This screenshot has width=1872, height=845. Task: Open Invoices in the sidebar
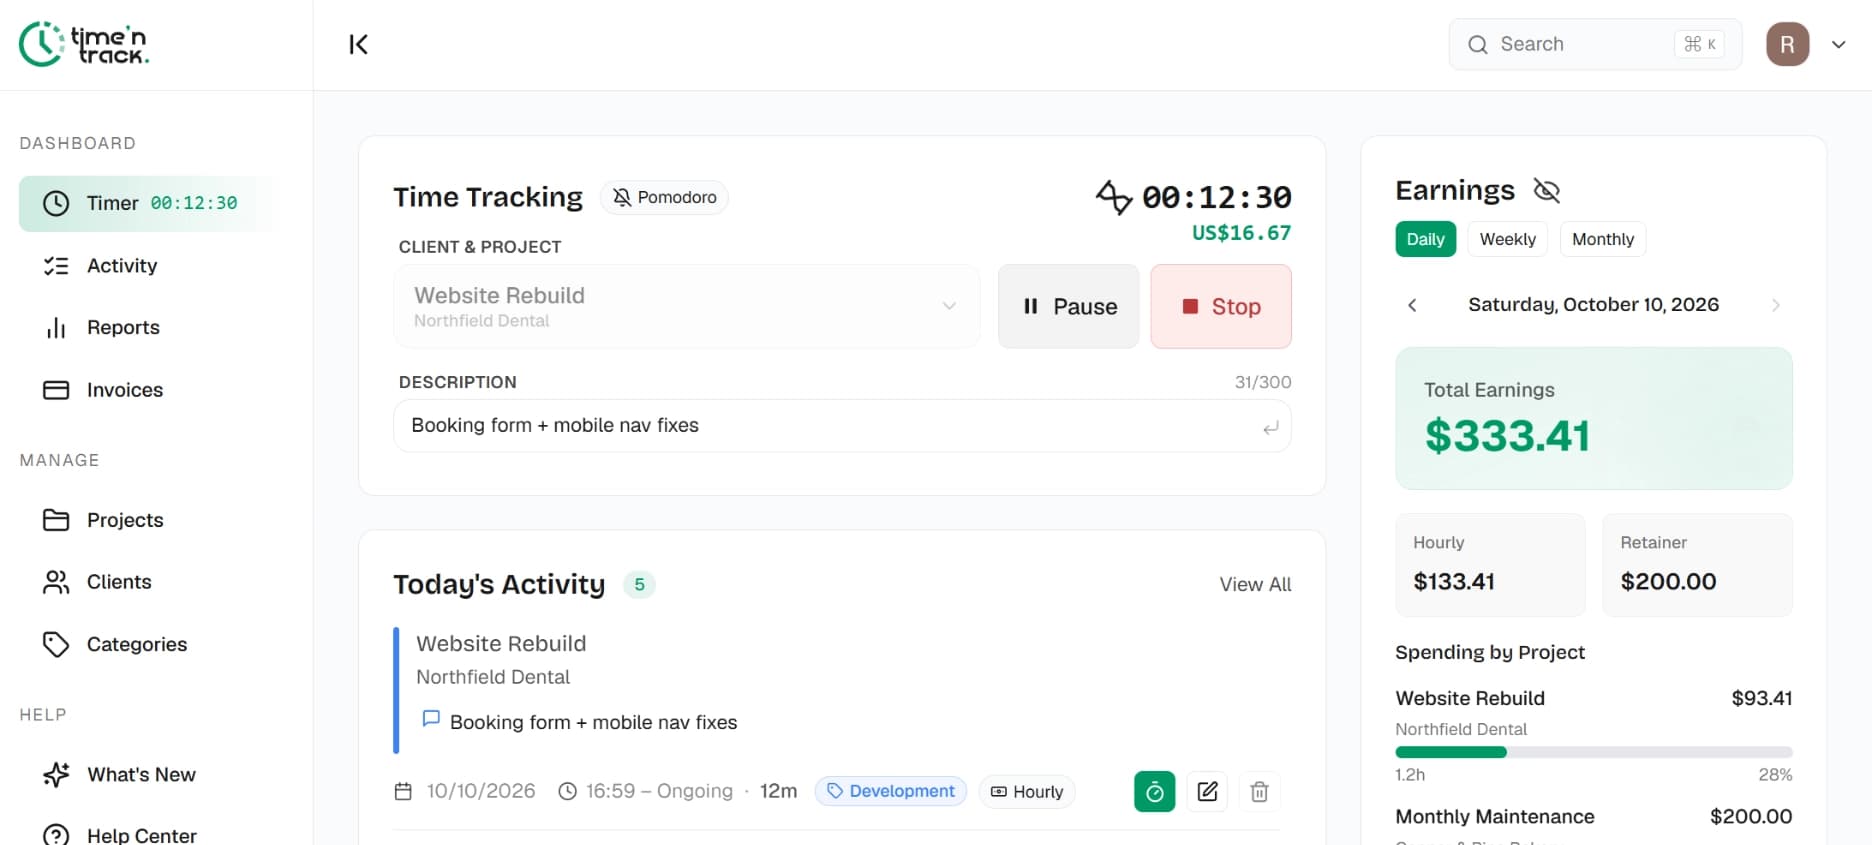(146, 390)
